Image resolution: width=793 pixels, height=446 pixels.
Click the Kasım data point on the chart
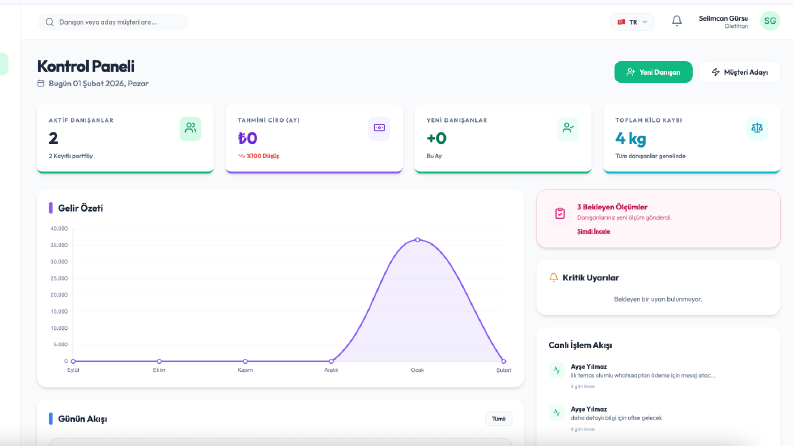245,361
